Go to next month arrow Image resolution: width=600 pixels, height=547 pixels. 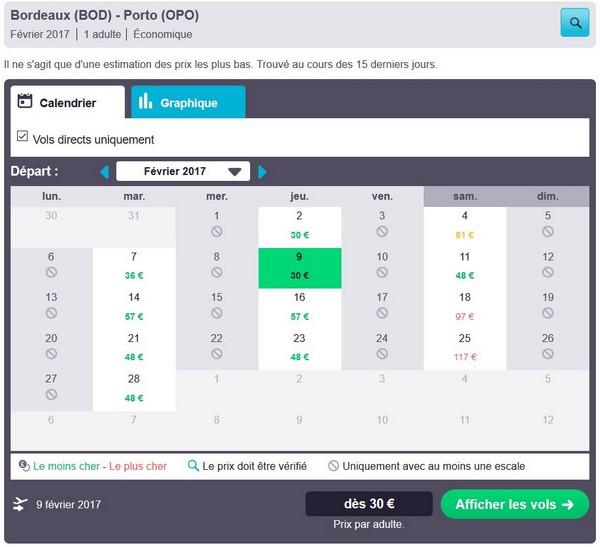point(263,172)
